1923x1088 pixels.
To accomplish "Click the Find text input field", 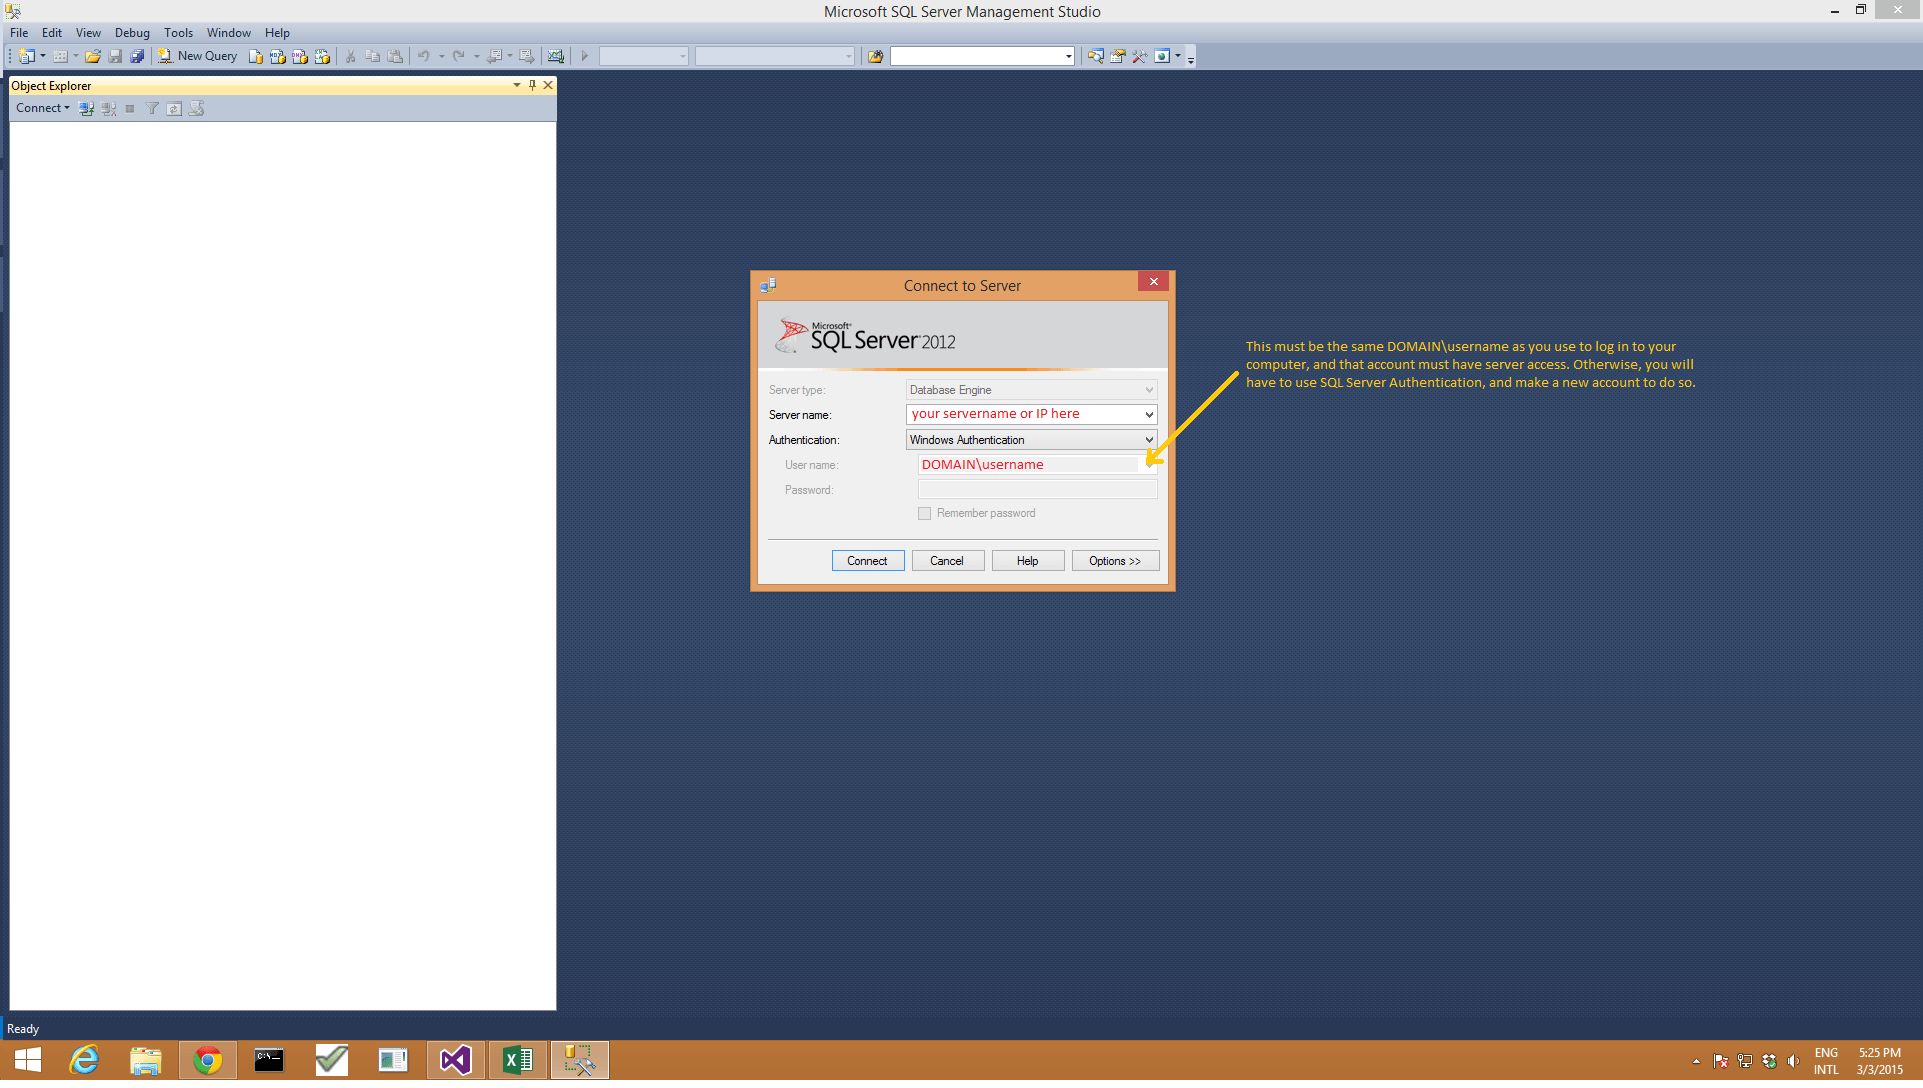I will (977, 56).
